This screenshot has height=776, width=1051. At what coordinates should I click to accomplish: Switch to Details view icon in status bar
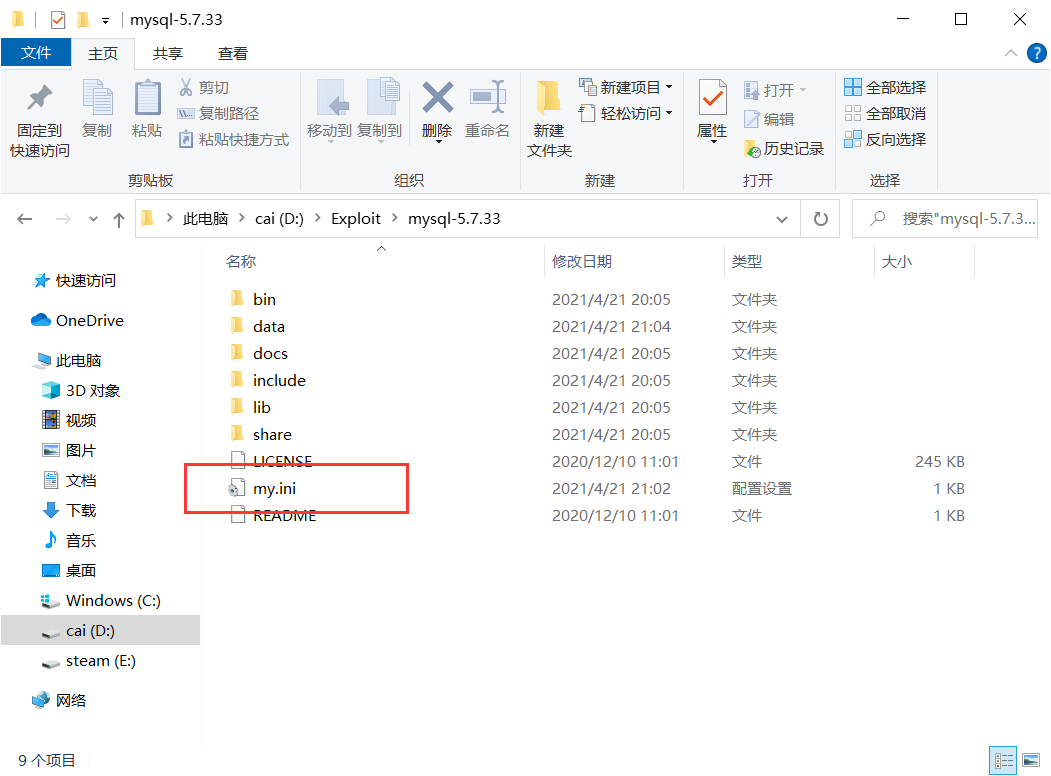[1003, 761]
